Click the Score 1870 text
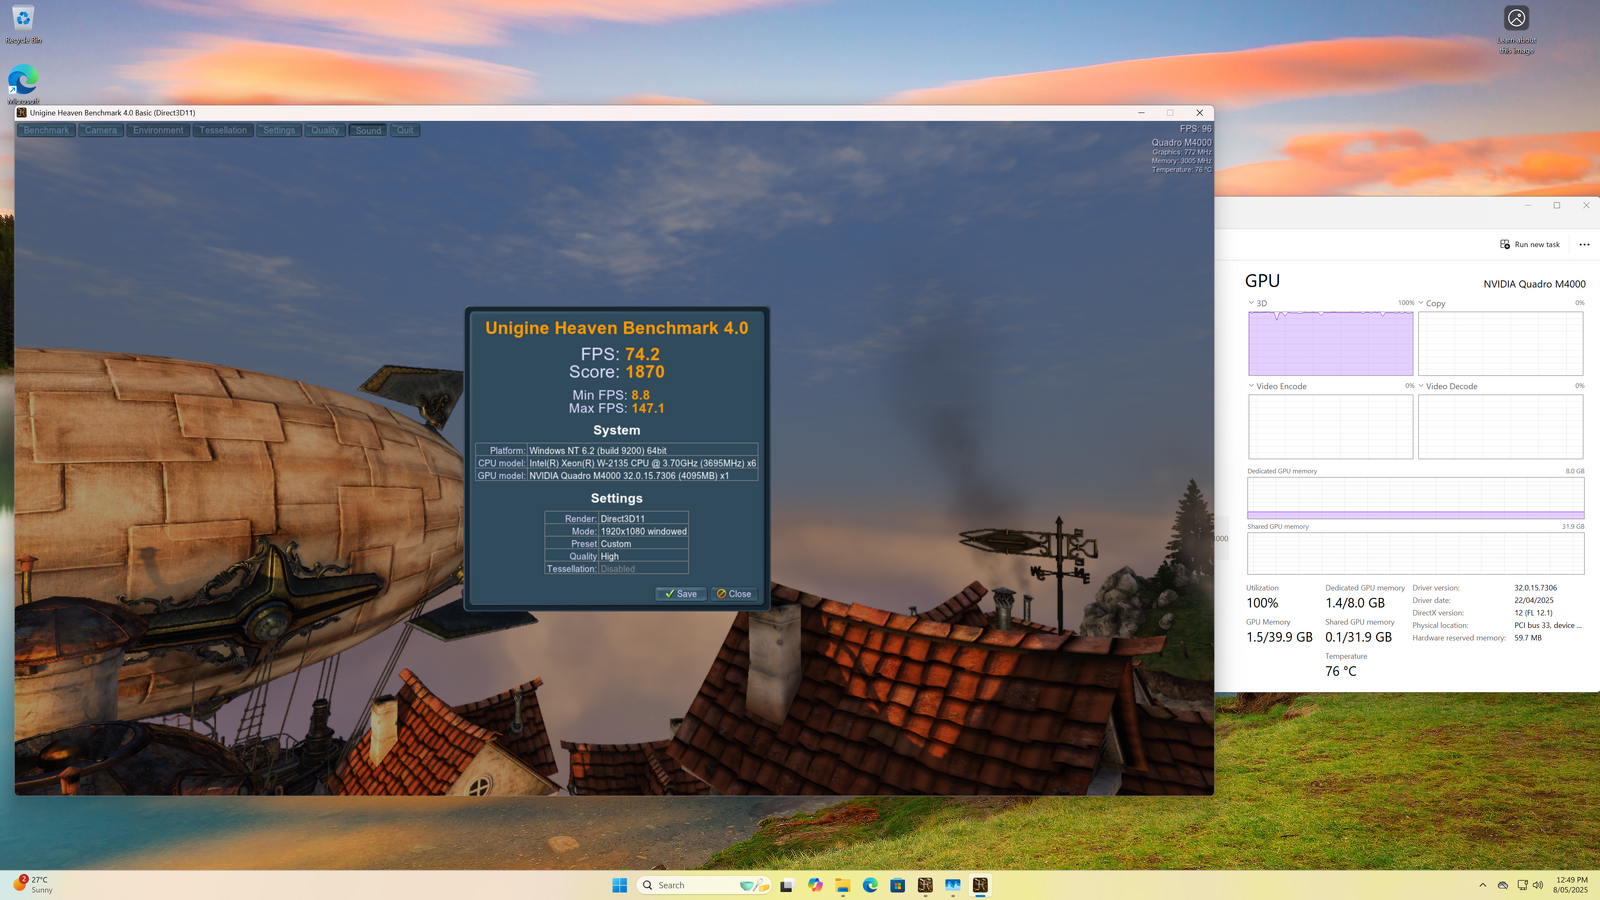This screenshot has width=1600, height=900. 617,372
